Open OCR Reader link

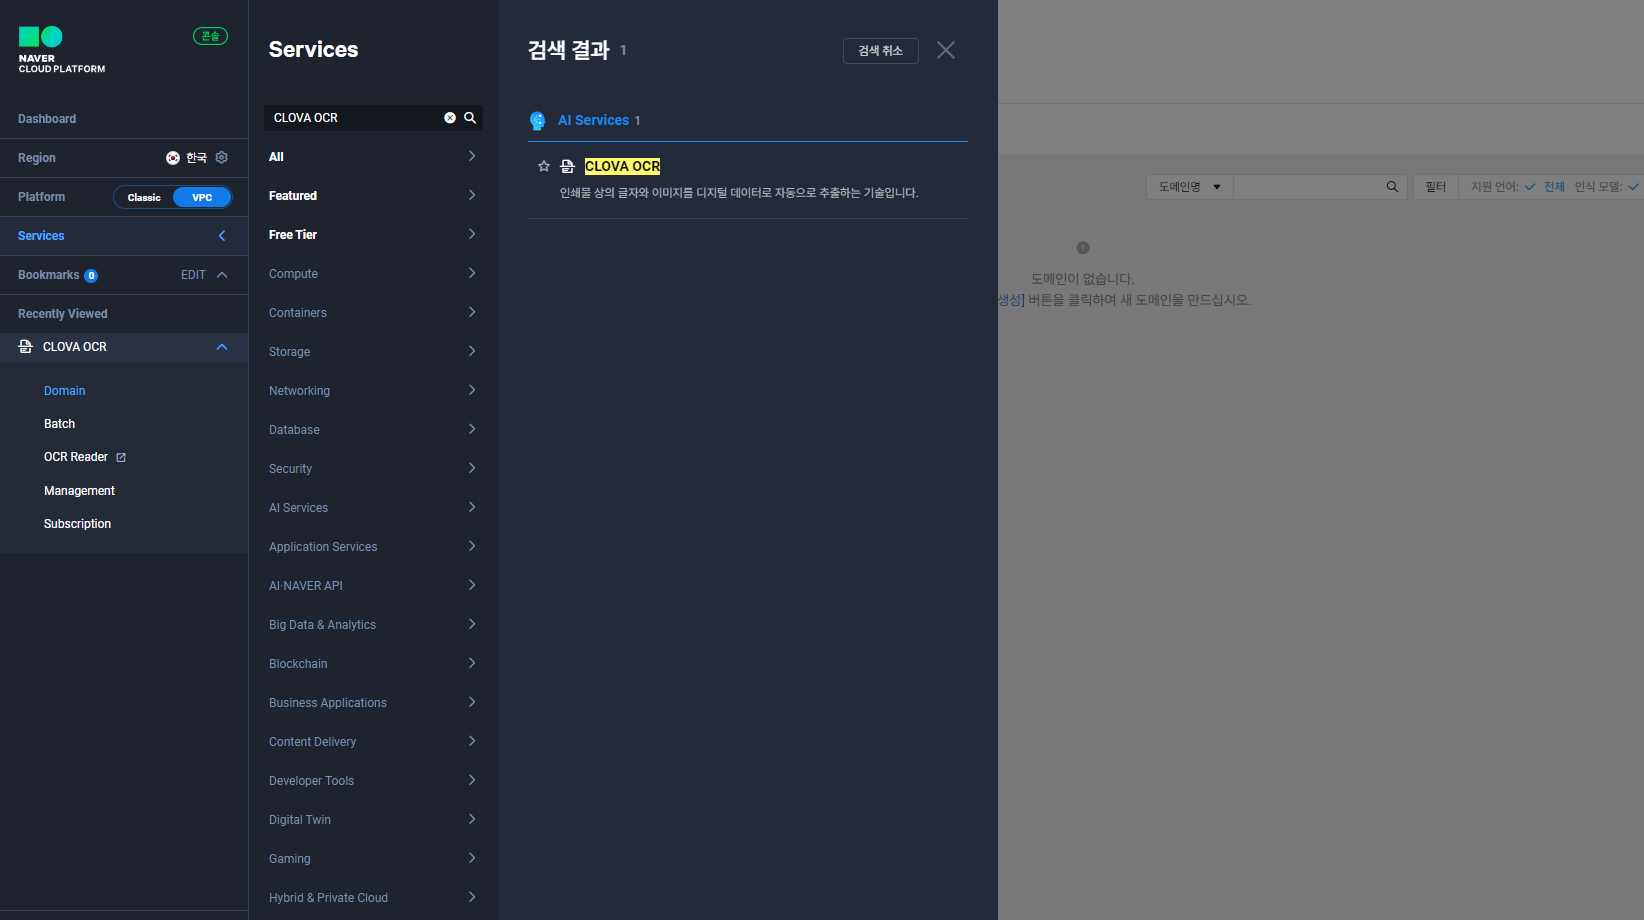[76, 457]
